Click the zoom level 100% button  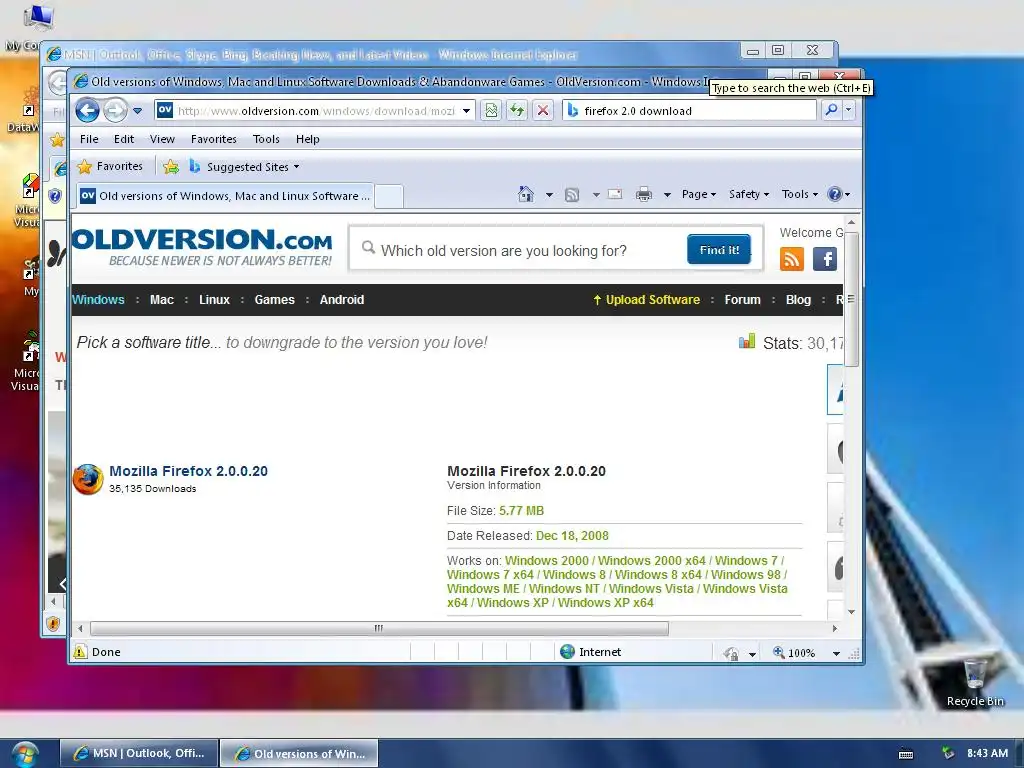pos(794,652)
